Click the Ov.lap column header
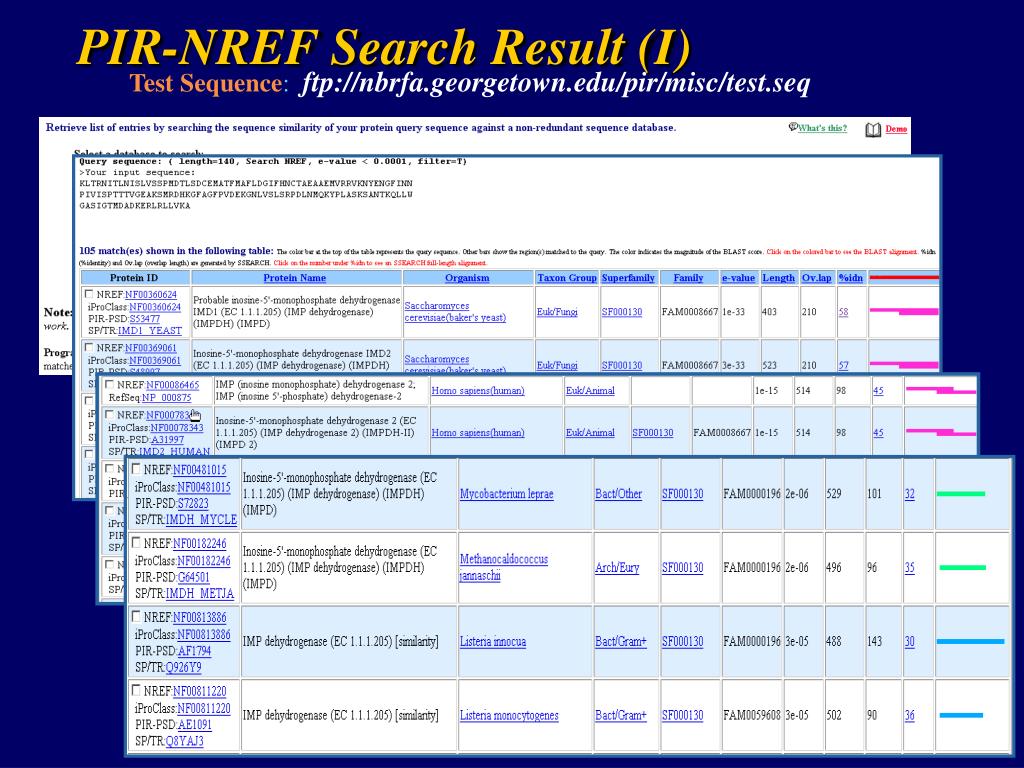 [x=817, y=278]
